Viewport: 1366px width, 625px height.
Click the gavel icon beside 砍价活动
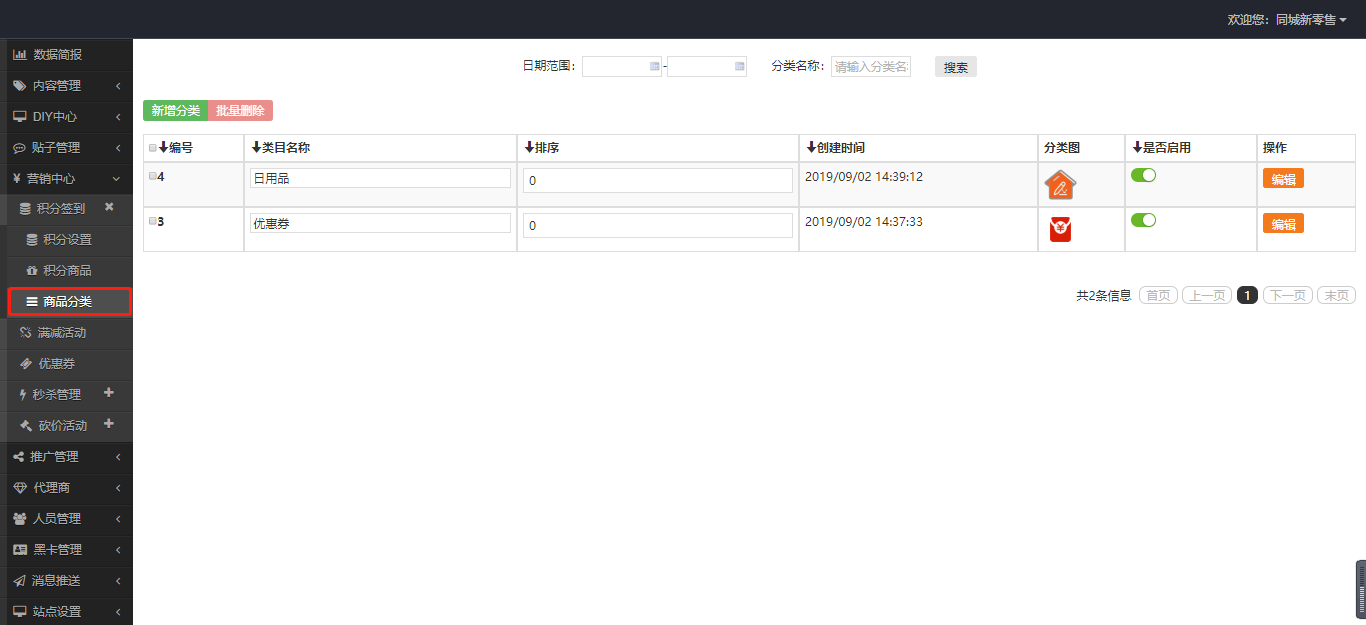[26, 426]
